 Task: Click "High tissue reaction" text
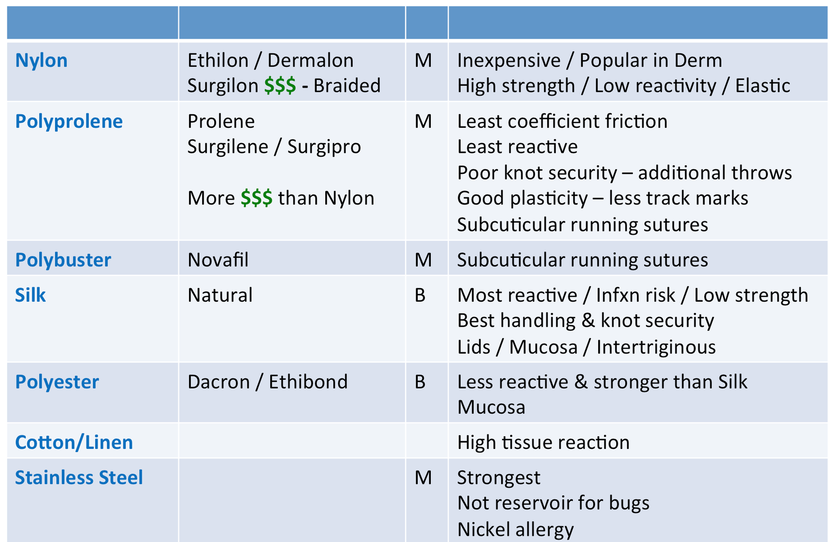(x=543, y=442)
